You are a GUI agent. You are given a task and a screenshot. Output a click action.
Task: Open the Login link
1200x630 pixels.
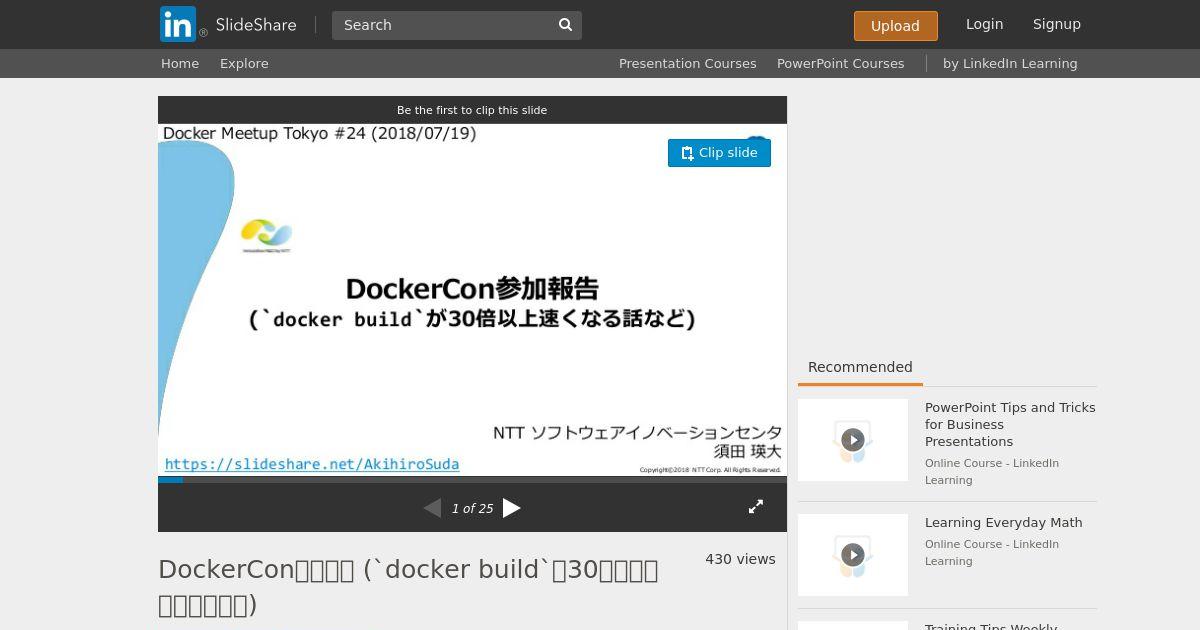coord(984,24)
